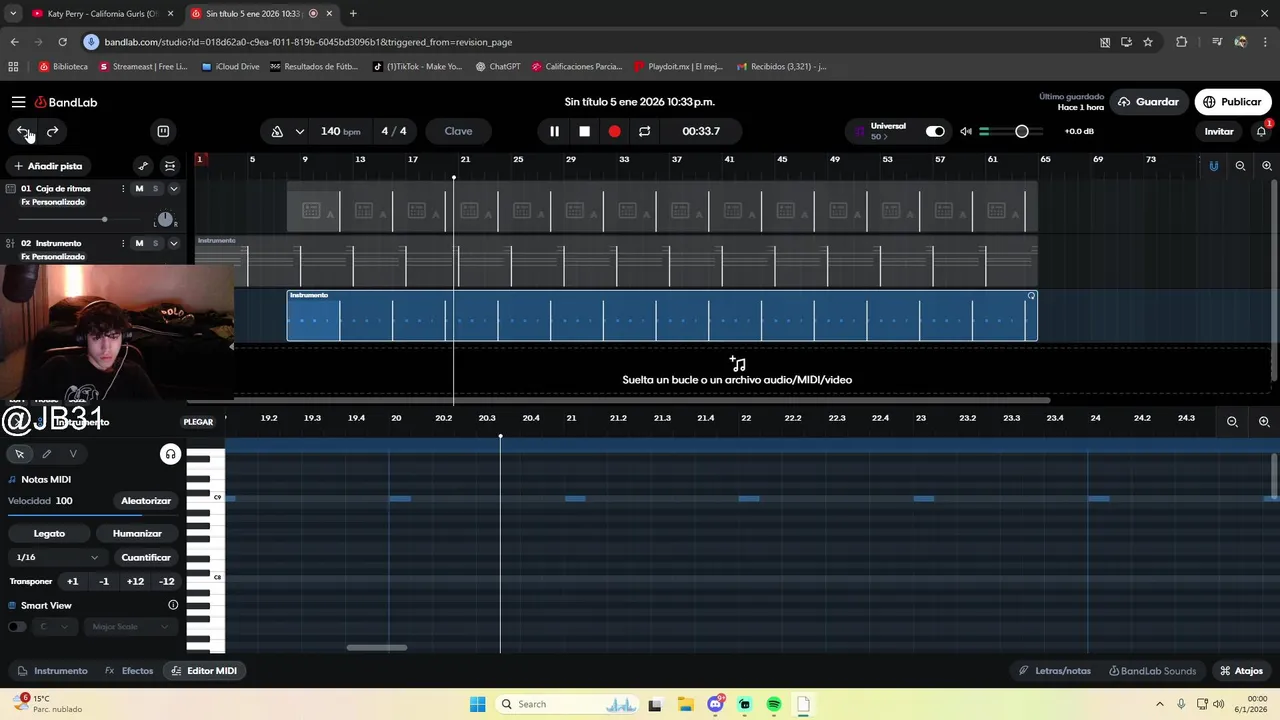Add a new track with Añadir pista

[x=48, y=166]
